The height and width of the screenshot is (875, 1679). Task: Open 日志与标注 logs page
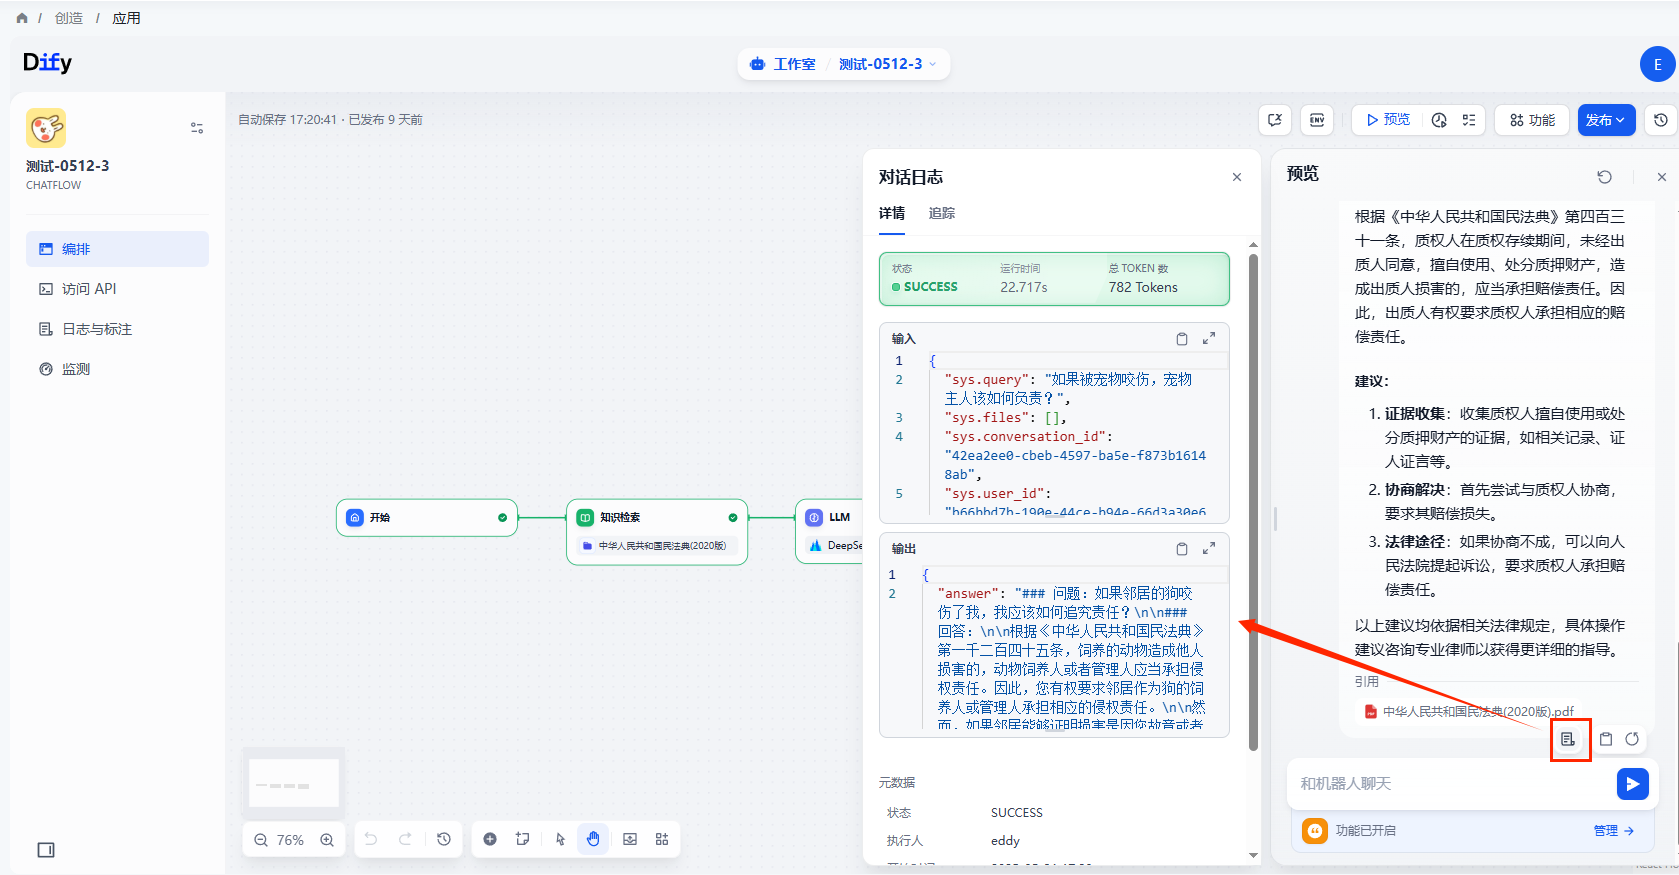(117, 329)
